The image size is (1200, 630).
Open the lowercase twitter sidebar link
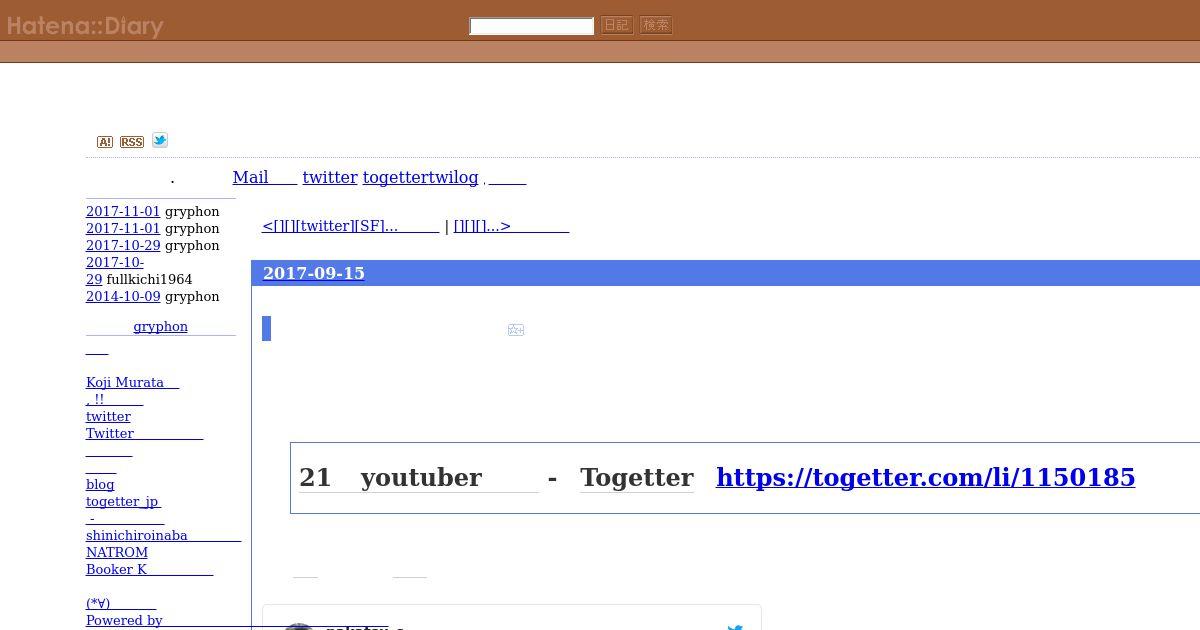[108, 416]
